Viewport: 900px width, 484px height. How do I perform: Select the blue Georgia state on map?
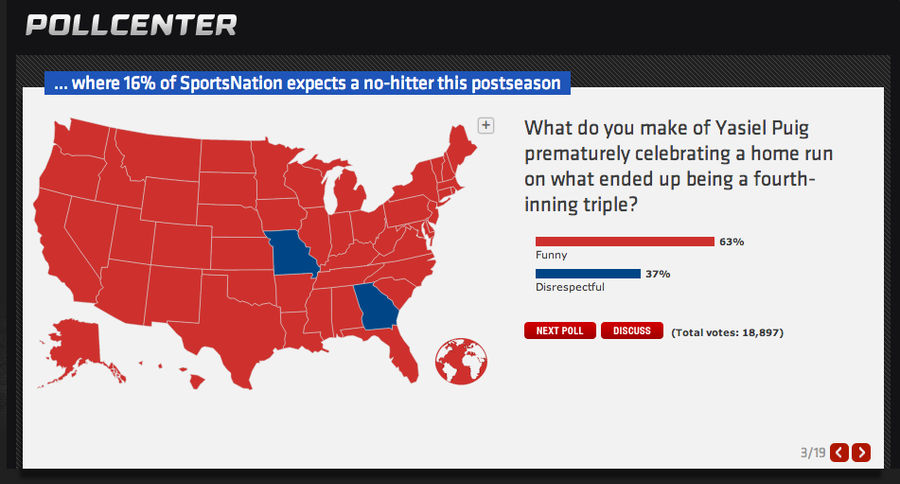[376, 307]
